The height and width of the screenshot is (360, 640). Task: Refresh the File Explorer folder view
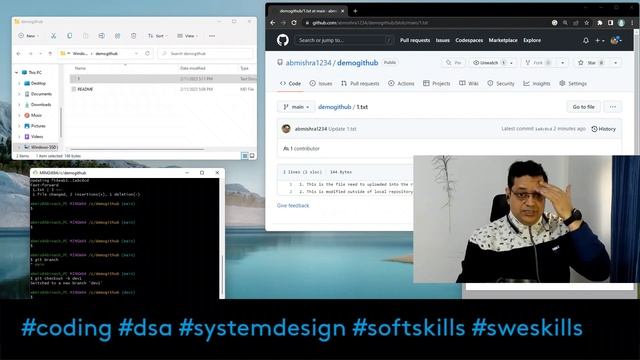(x=147, y=53)
